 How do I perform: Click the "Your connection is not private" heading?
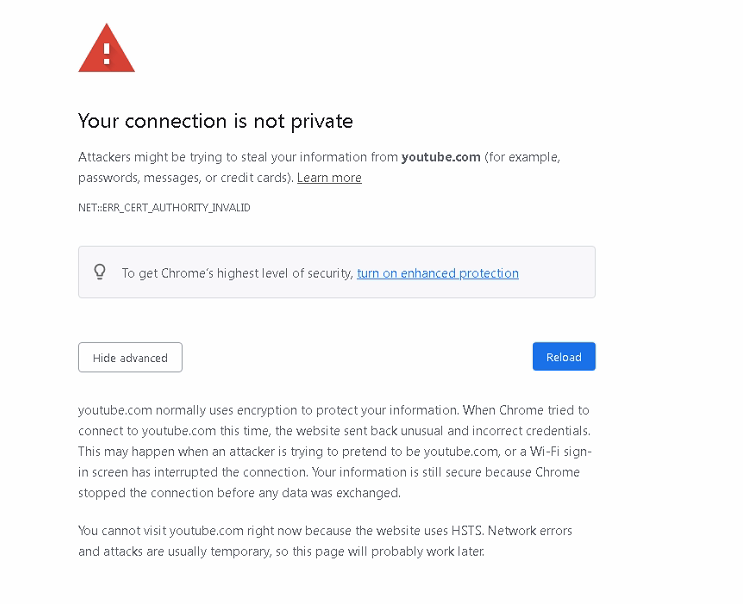point(215,122)
